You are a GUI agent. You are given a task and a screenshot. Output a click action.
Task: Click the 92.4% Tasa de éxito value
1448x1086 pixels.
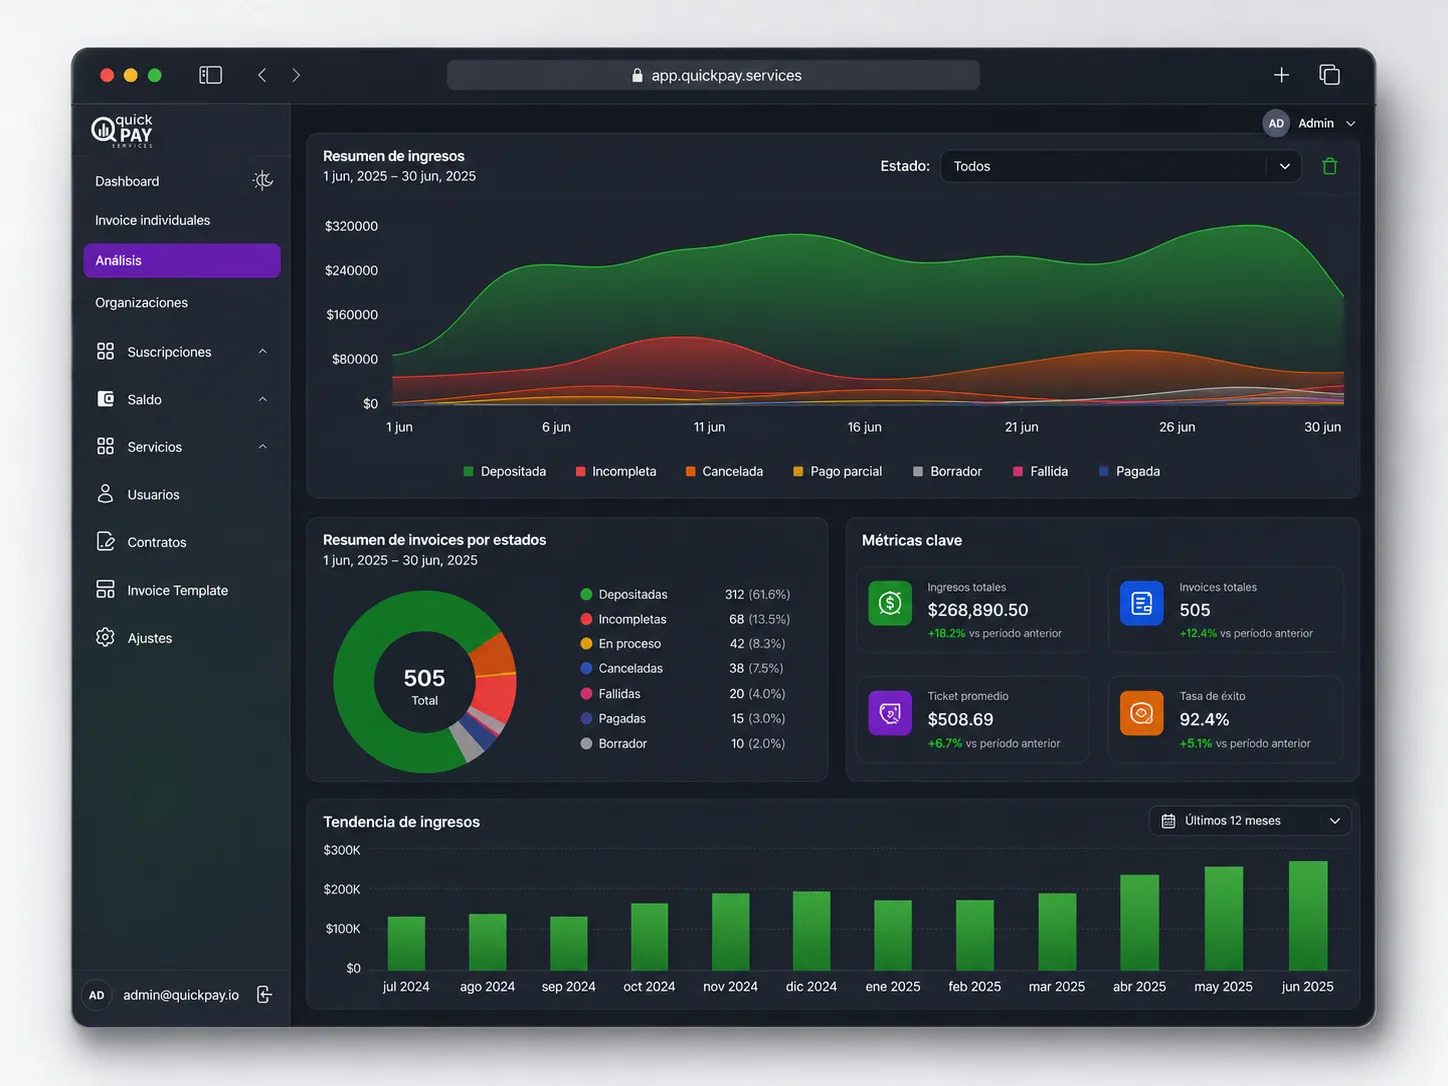[x=1204, y=719]
